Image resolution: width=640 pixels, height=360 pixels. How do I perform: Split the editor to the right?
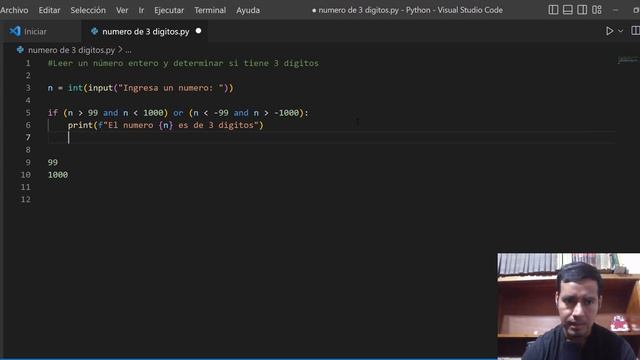coord(636,31)
